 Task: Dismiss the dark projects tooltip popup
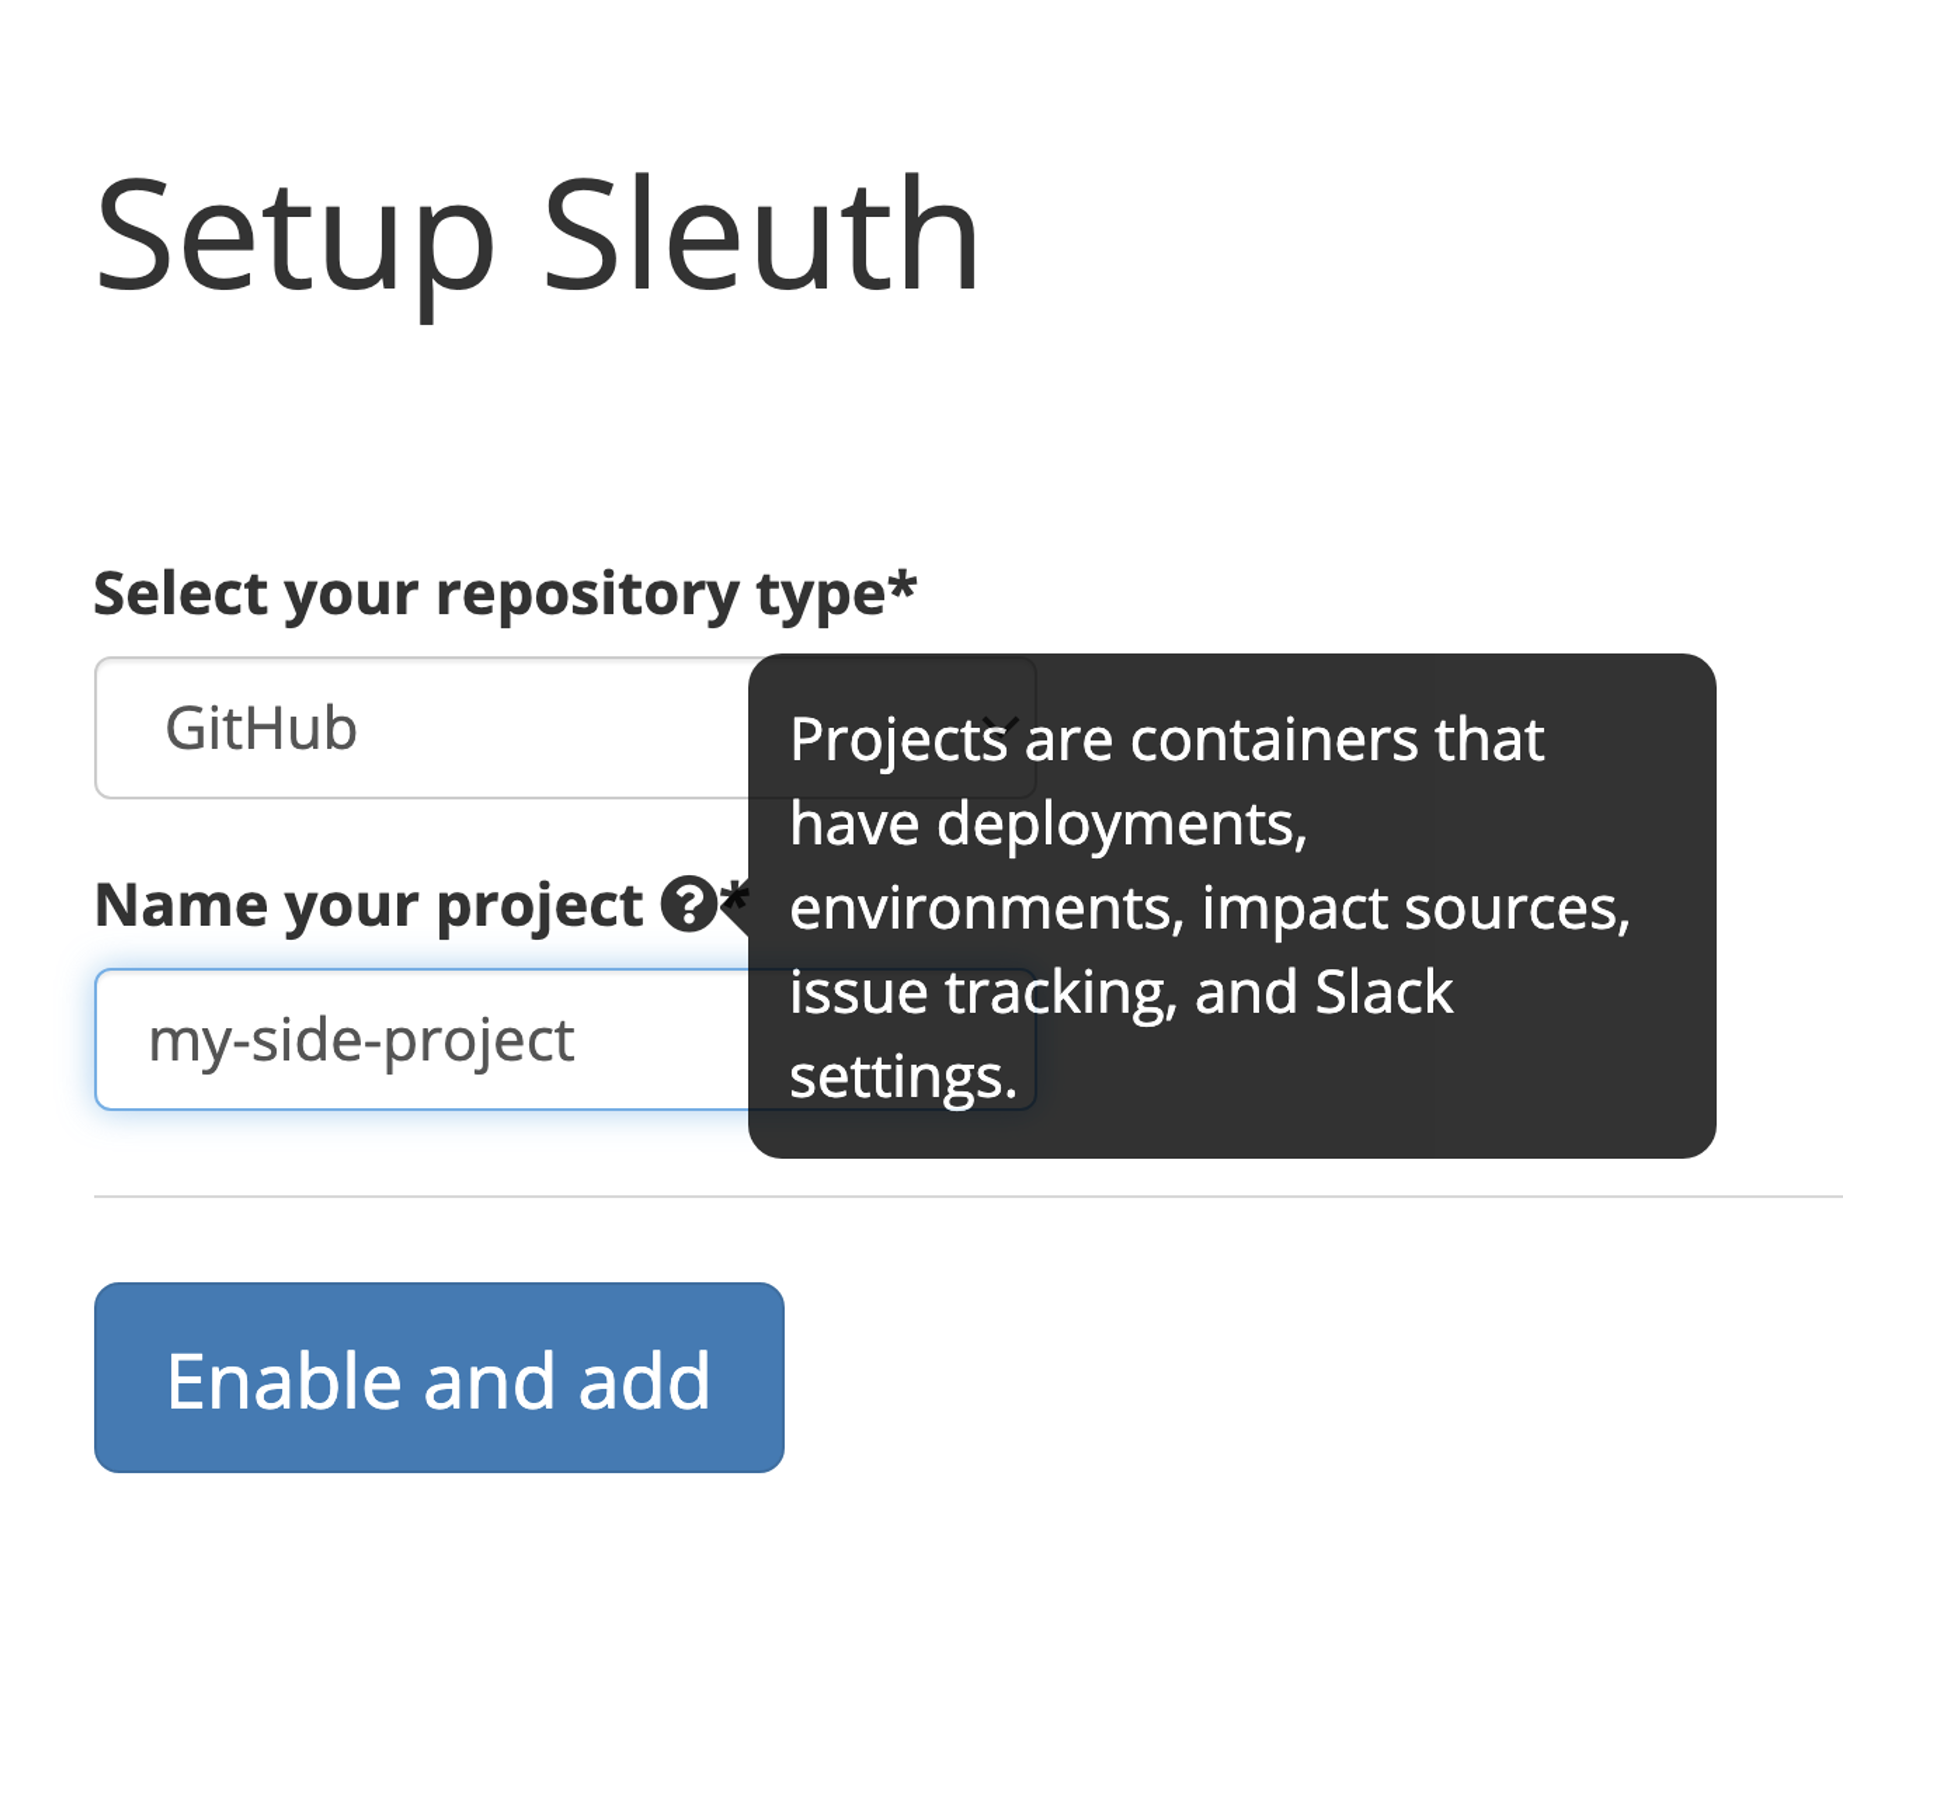(1230, 900)
